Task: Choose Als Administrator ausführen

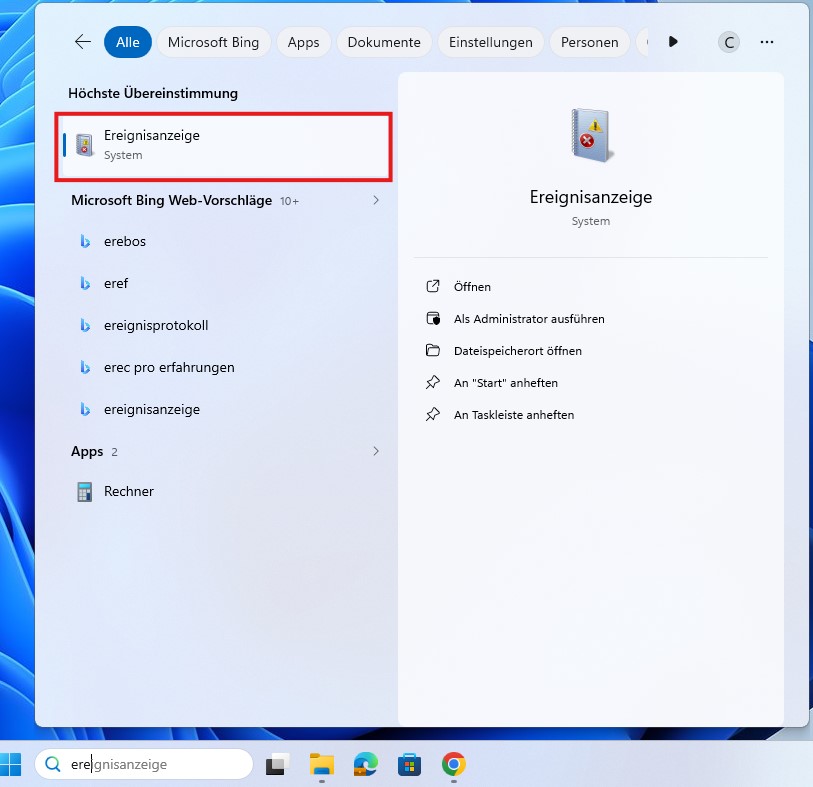Action: click(529, 319)
